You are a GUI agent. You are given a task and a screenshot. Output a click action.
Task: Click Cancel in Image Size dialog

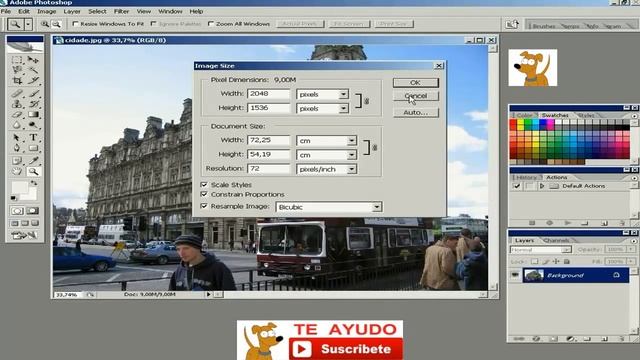click(416, 96)
